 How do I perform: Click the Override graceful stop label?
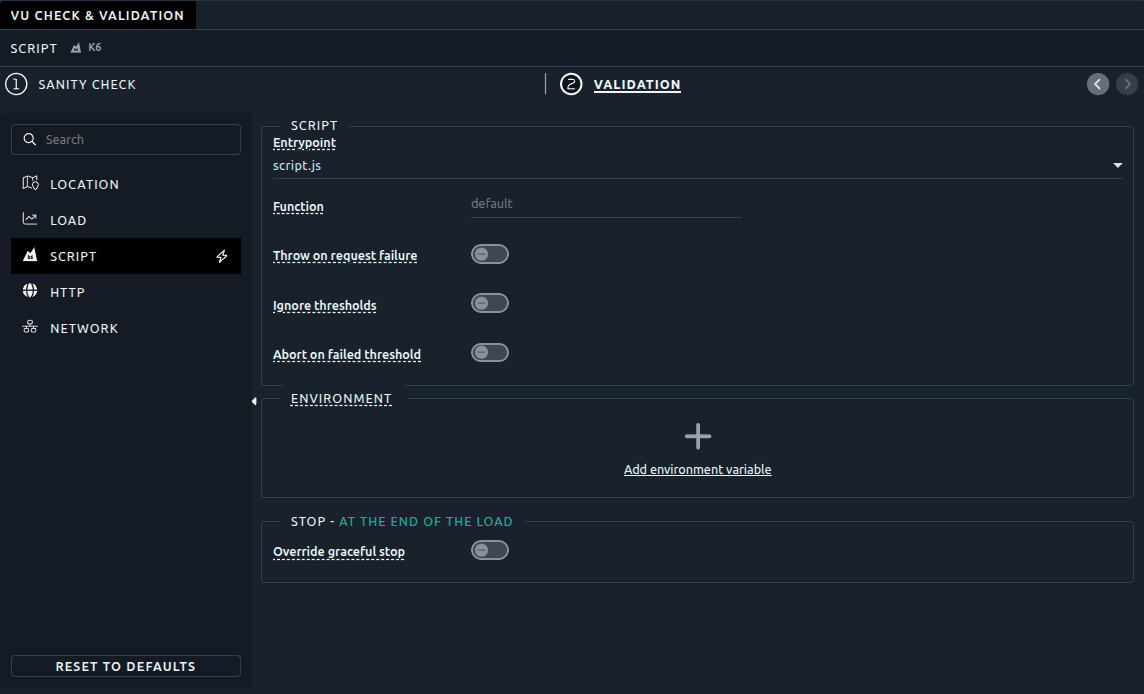point(339,552)
